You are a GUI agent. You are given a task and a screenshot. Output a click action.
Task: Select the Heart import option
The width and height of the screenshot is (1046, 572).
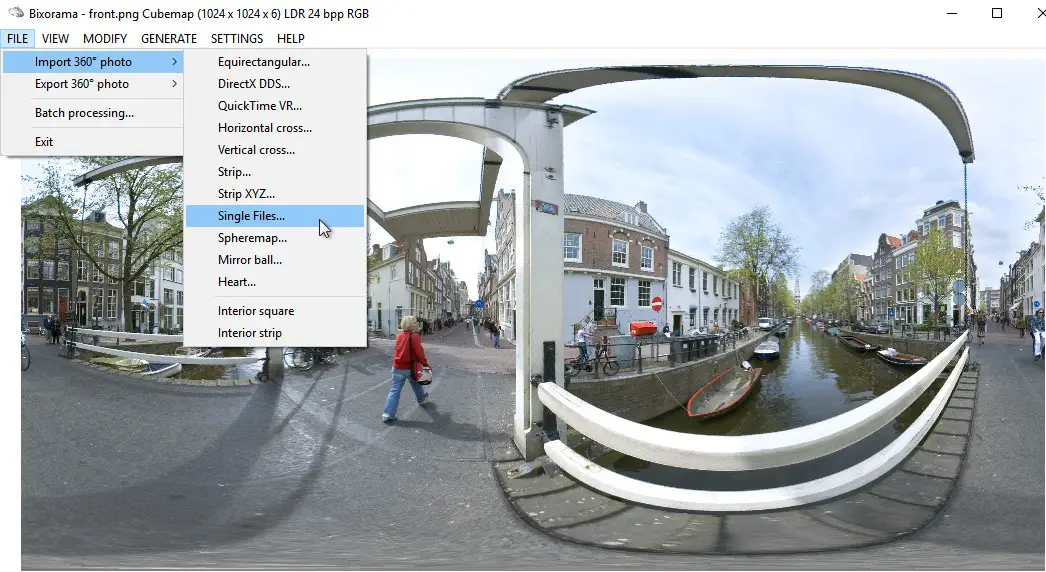click(x=275, y=282)
